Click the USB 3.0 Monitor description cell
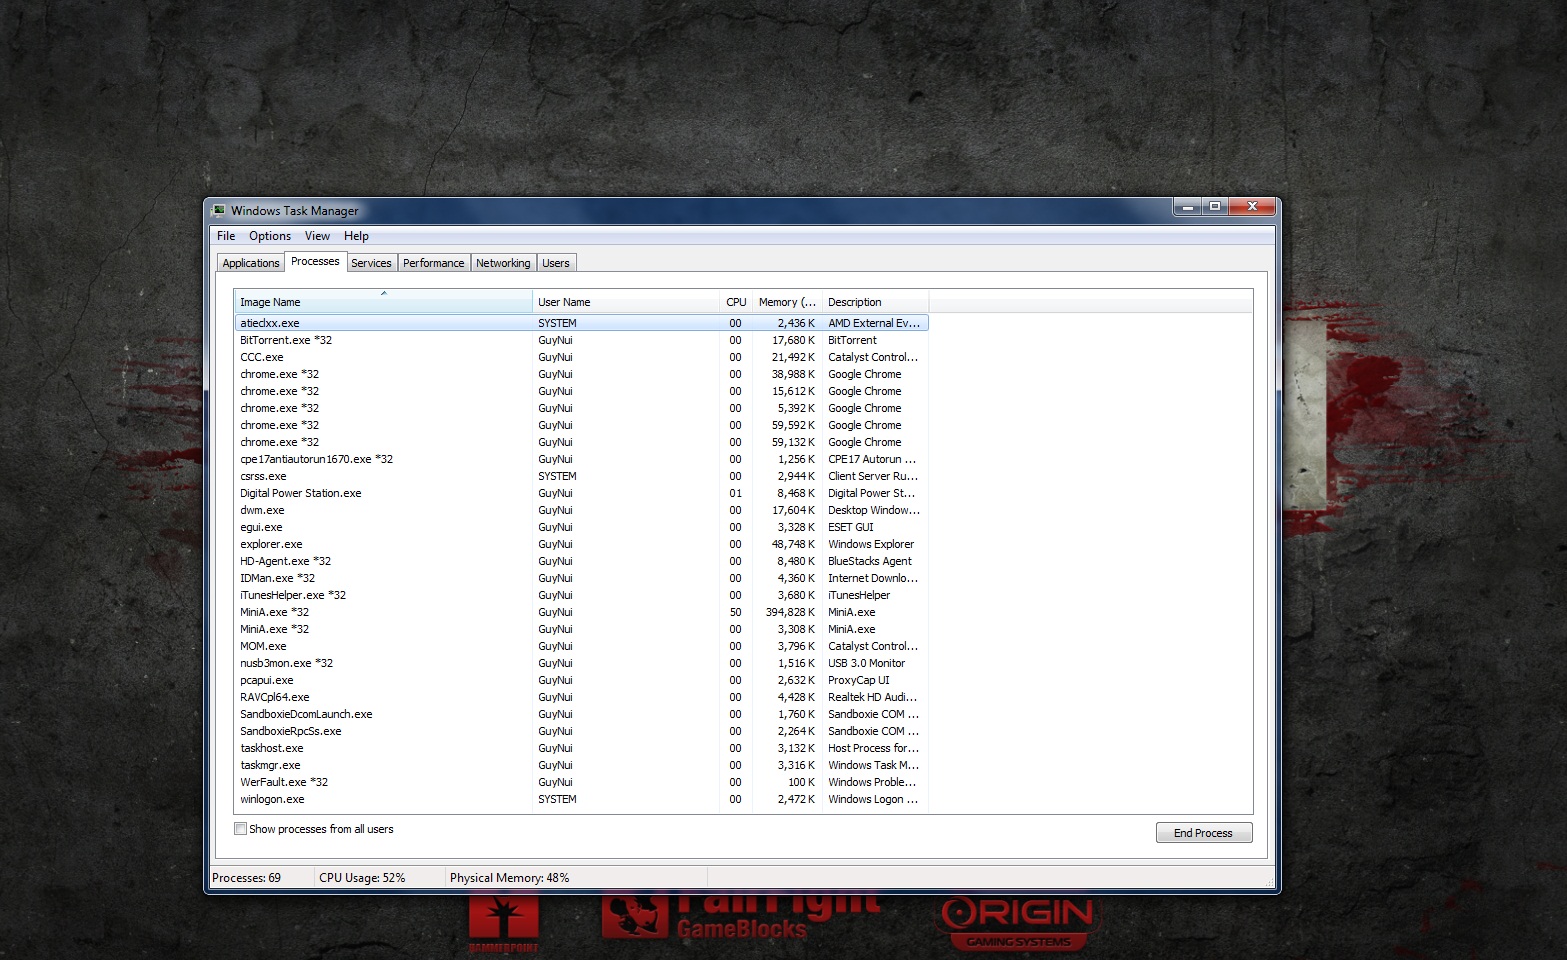Screen dimensions: 1567x960 click(x=867, y=663)
